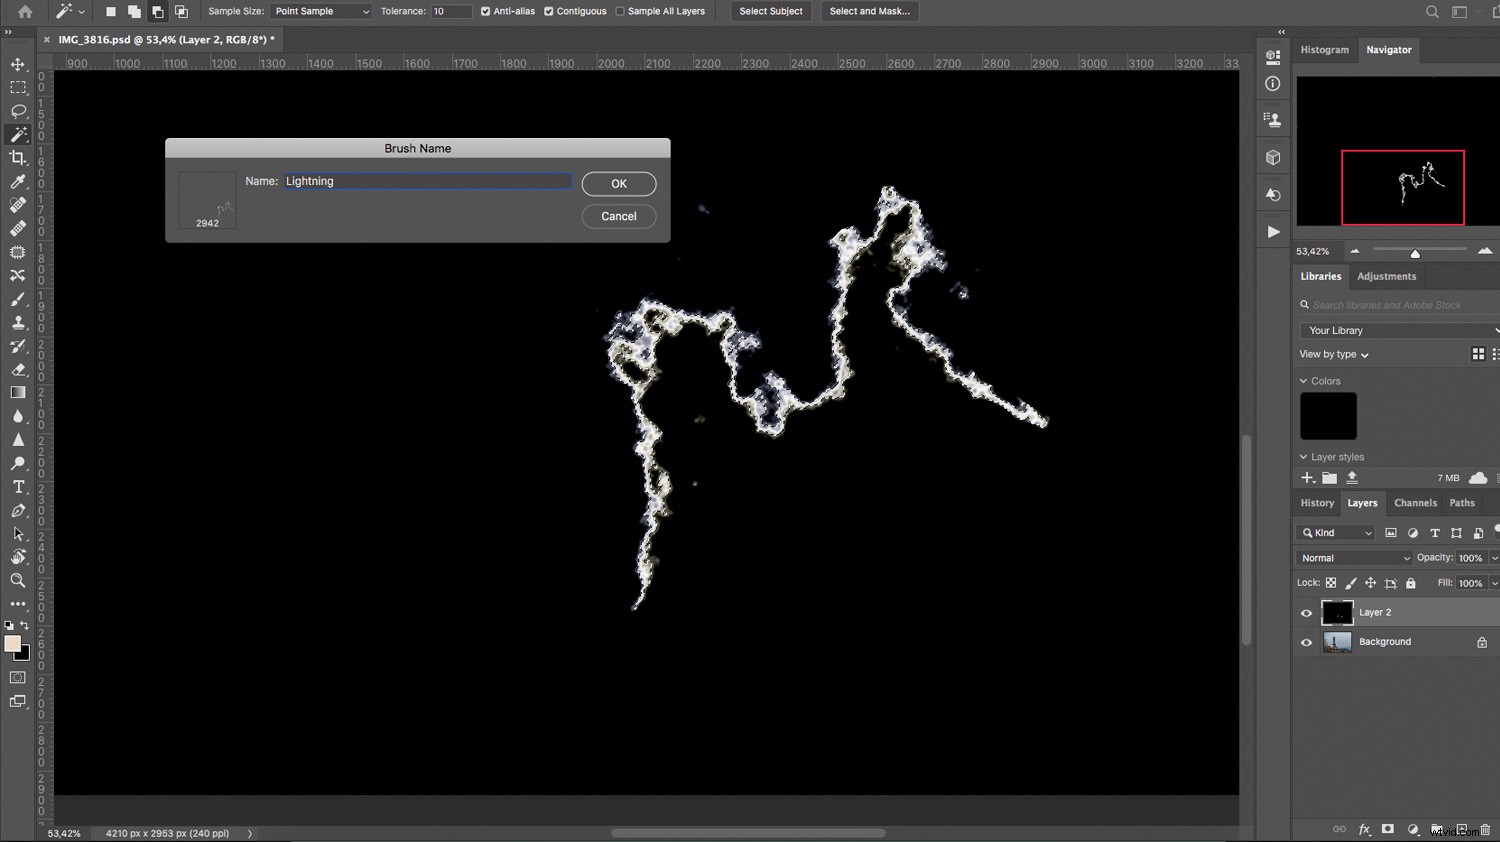Open the Eyedropper tool

pos(17,181)
